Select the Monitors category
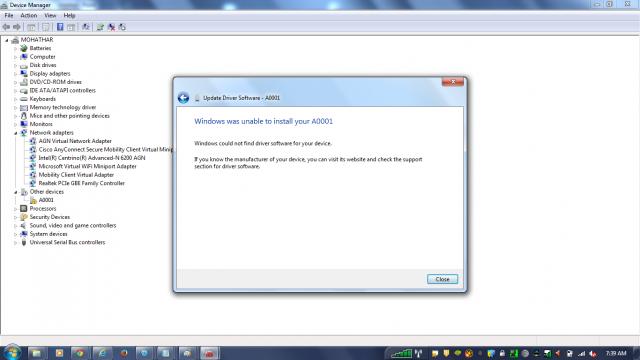640x360 pixels. tap(41, 124)
